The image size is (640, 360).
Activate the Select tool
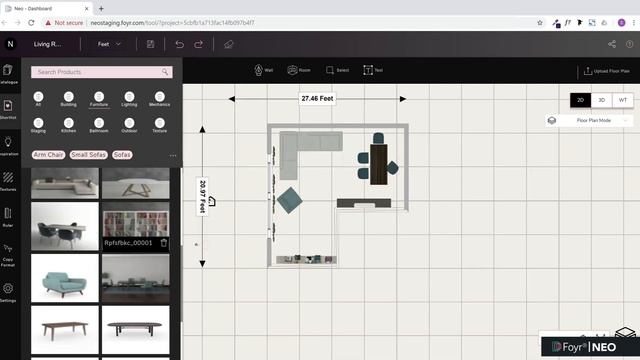338,70
